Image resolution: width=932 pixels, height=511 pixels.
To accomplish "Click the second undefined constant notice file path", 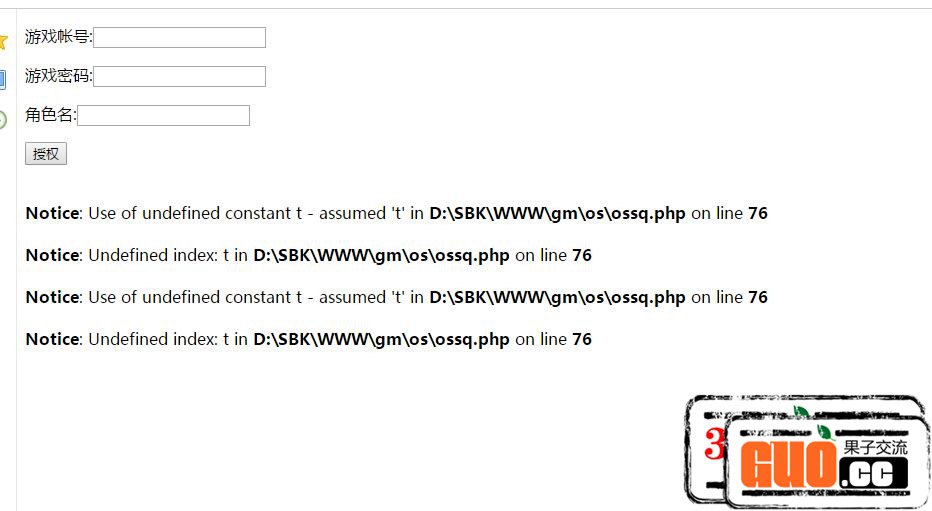I will click(x=558, y=297).
